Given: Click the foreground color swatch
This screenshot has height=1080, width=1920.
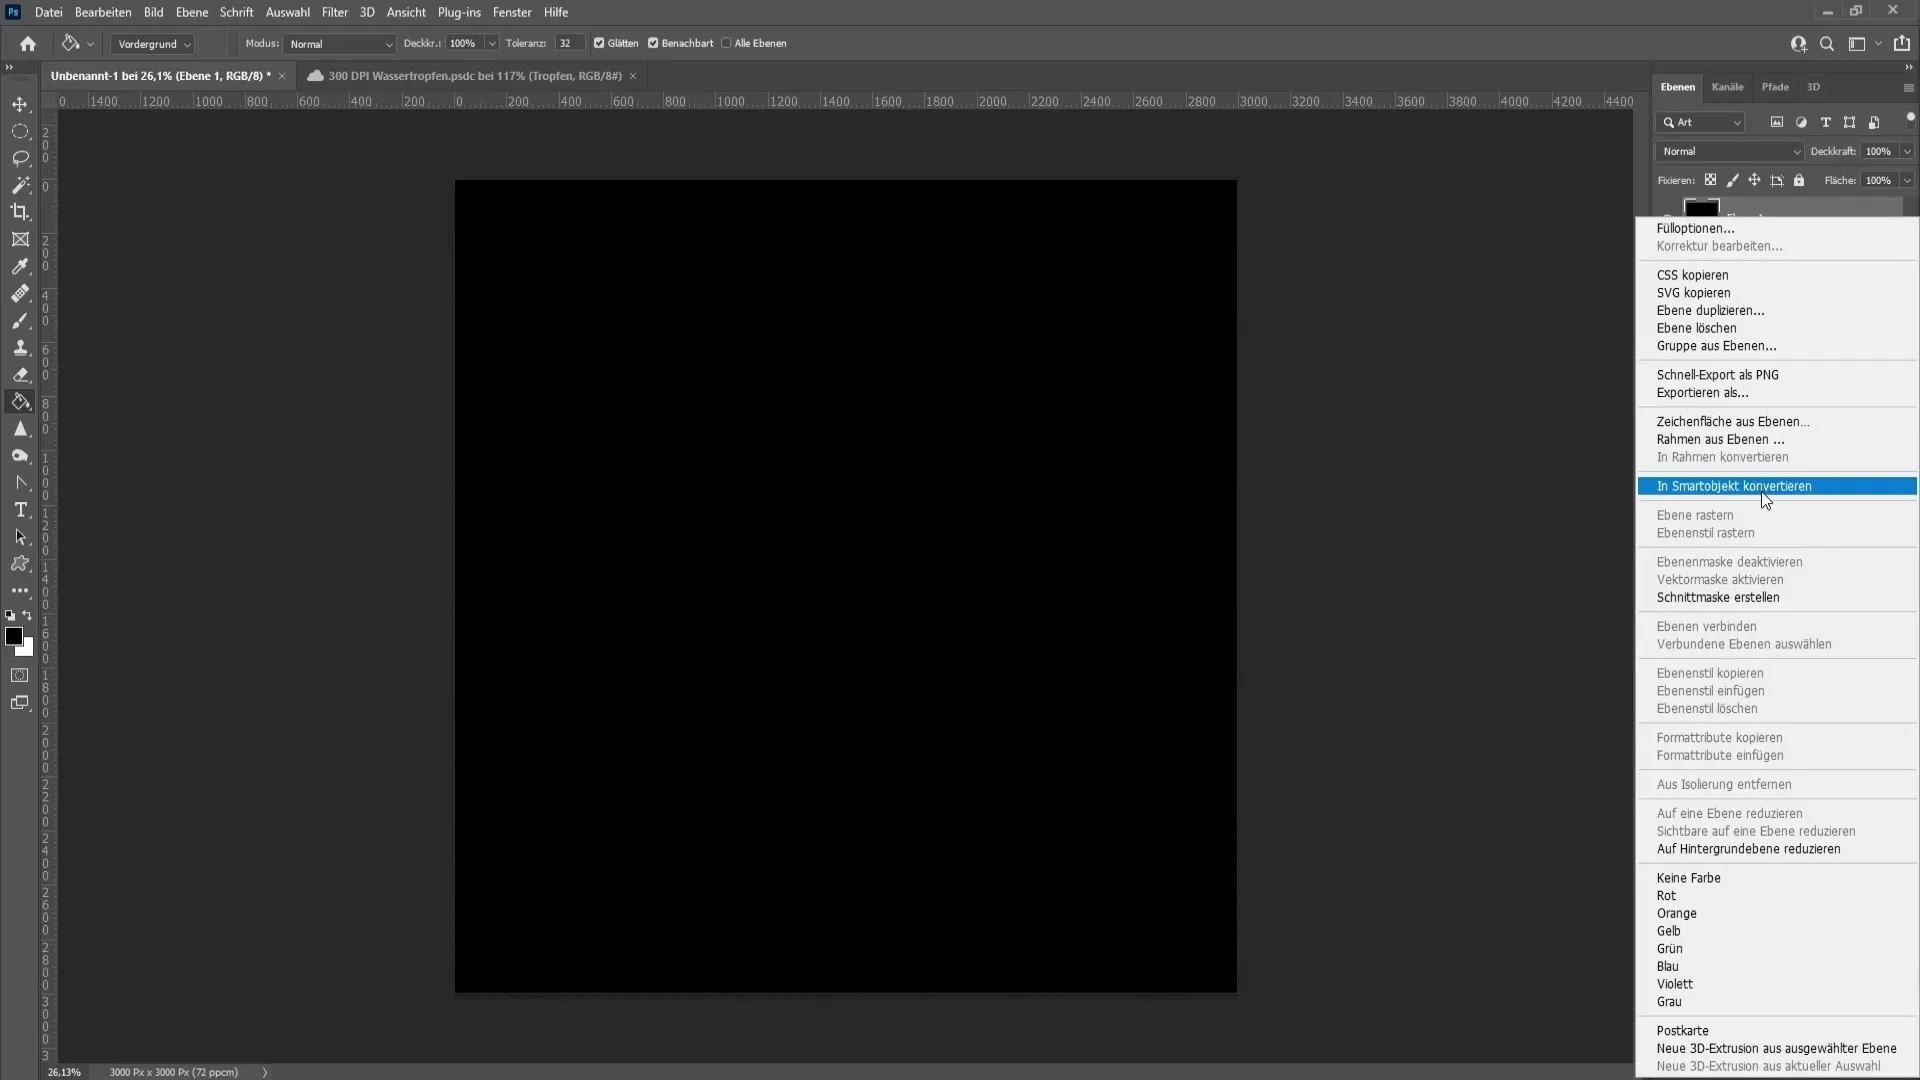Looking at the screenshot, I should (14, 637).
